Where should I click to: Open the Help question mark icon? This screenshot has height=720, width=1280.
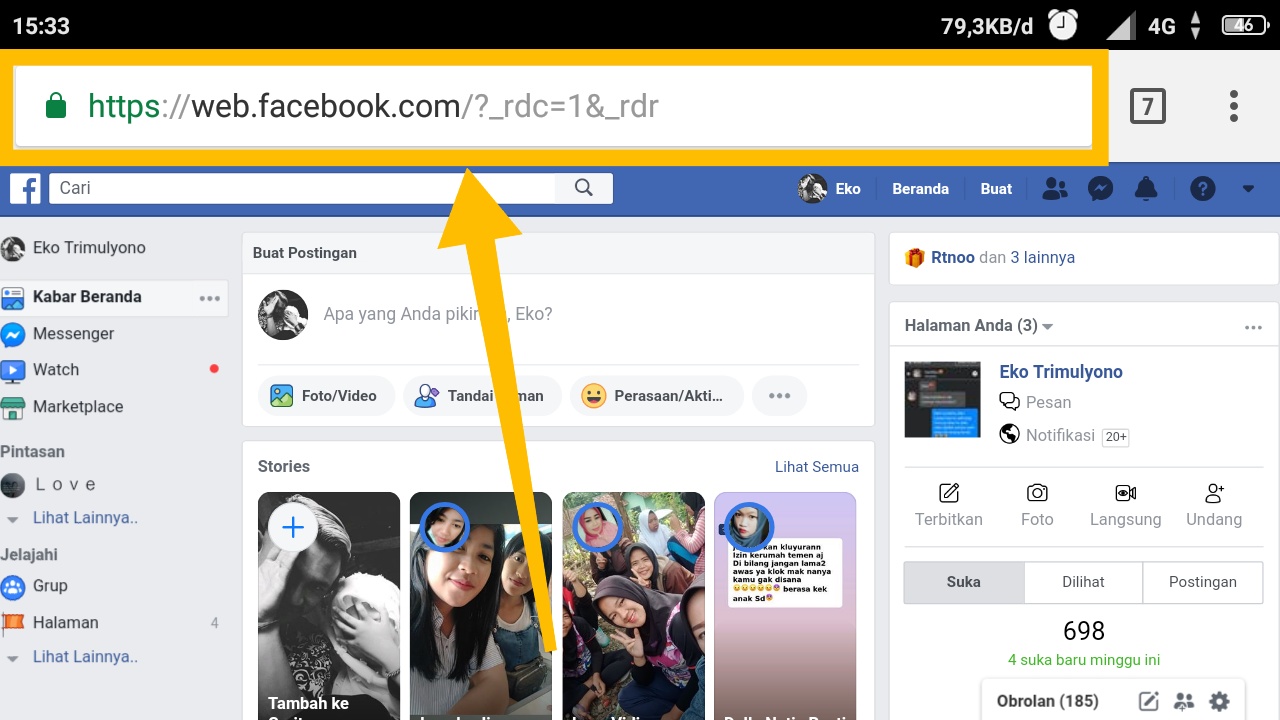(x=1203, y=189)
